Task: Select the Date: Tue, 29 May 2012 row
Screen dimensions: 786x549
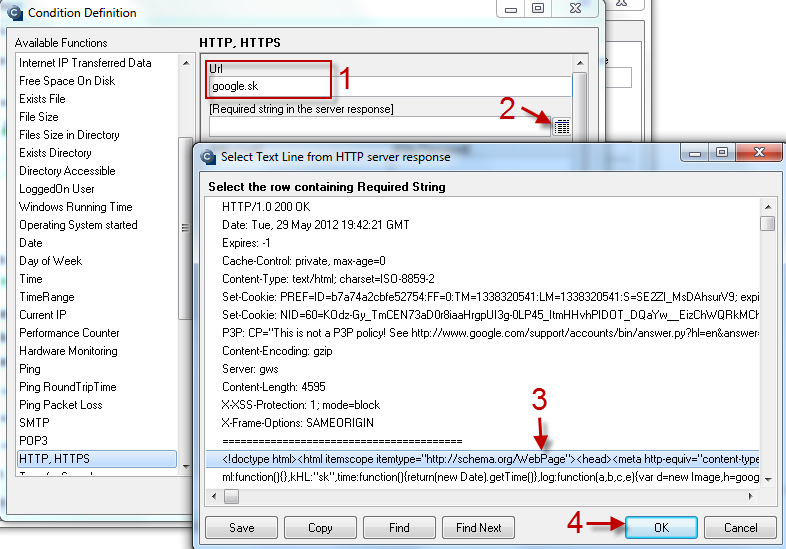Action: [482, 225]
